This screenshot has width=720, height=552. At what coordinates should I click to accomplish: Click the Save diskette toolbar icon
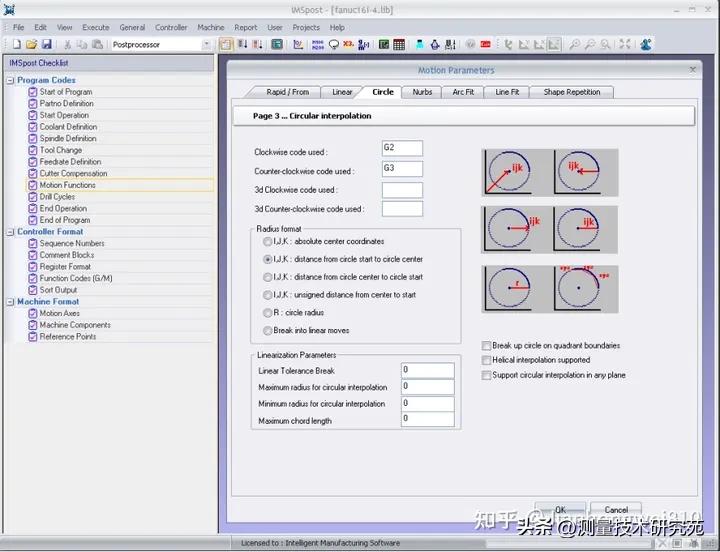[x=46, y=44]
